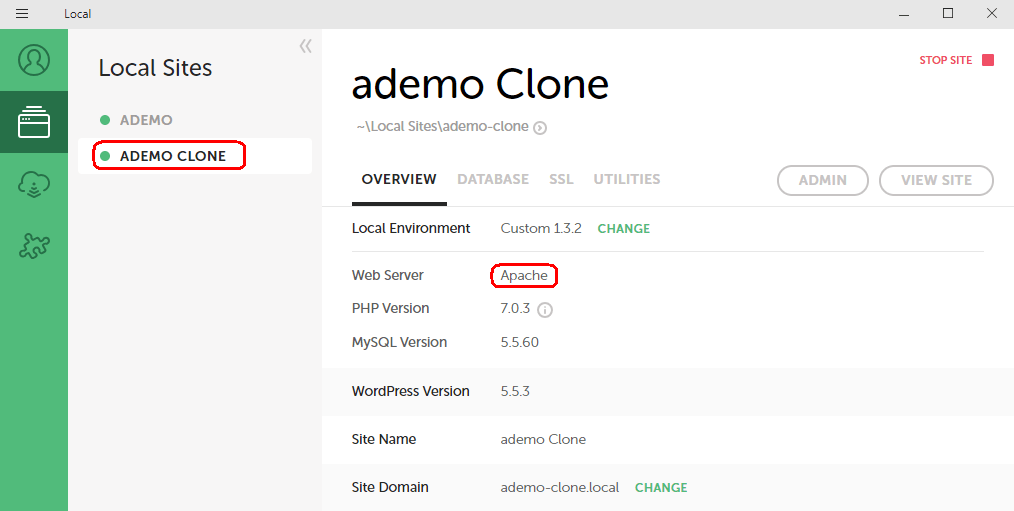Click the PHP version info icon

tap(545, 310)
